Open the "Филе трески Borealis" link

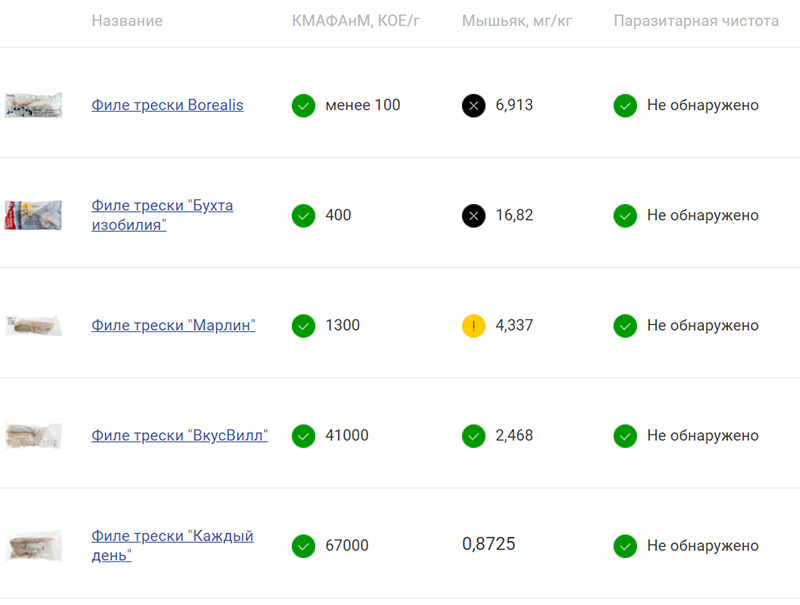167,105
